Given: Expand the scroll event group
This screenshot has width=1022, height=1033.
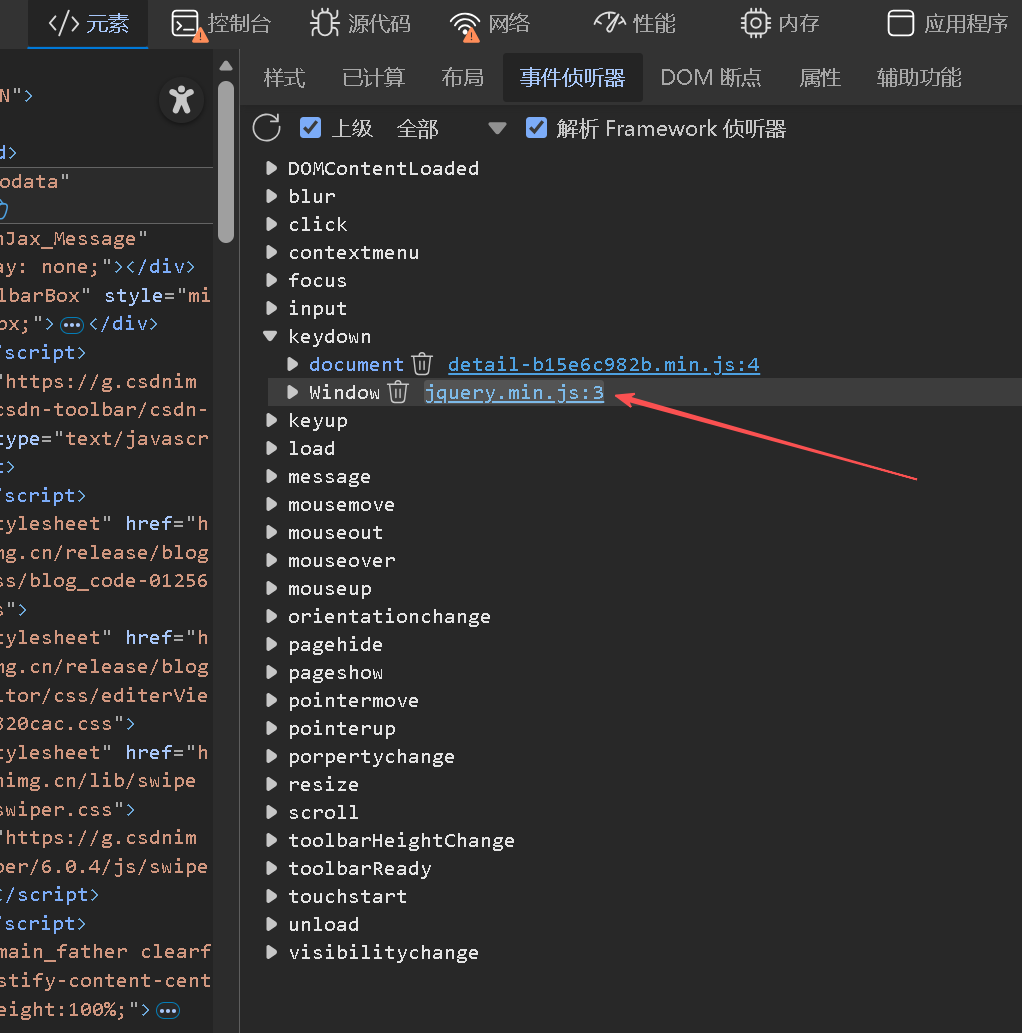Looking at the screenshot, I should [271, 812].
